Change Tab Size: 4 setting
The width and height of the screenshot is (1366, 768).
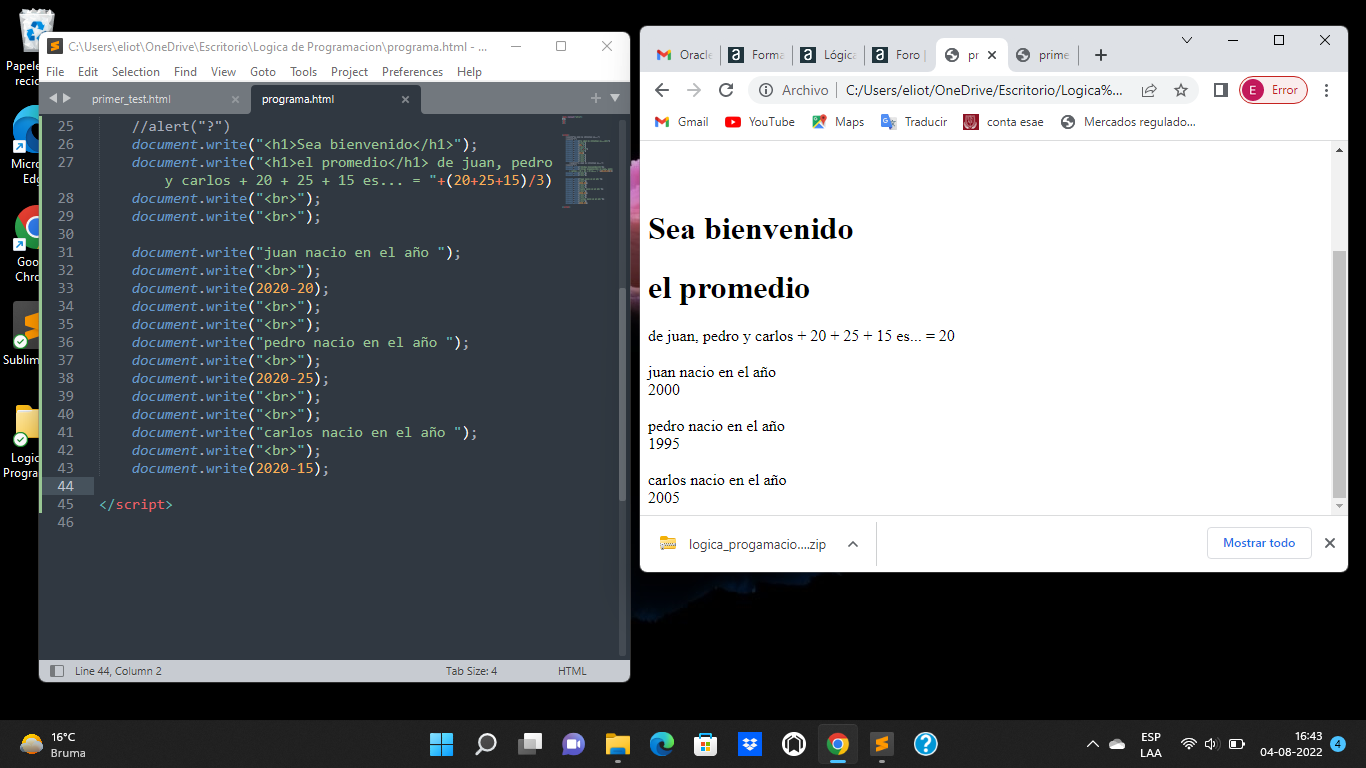click(x=471, y=671)
